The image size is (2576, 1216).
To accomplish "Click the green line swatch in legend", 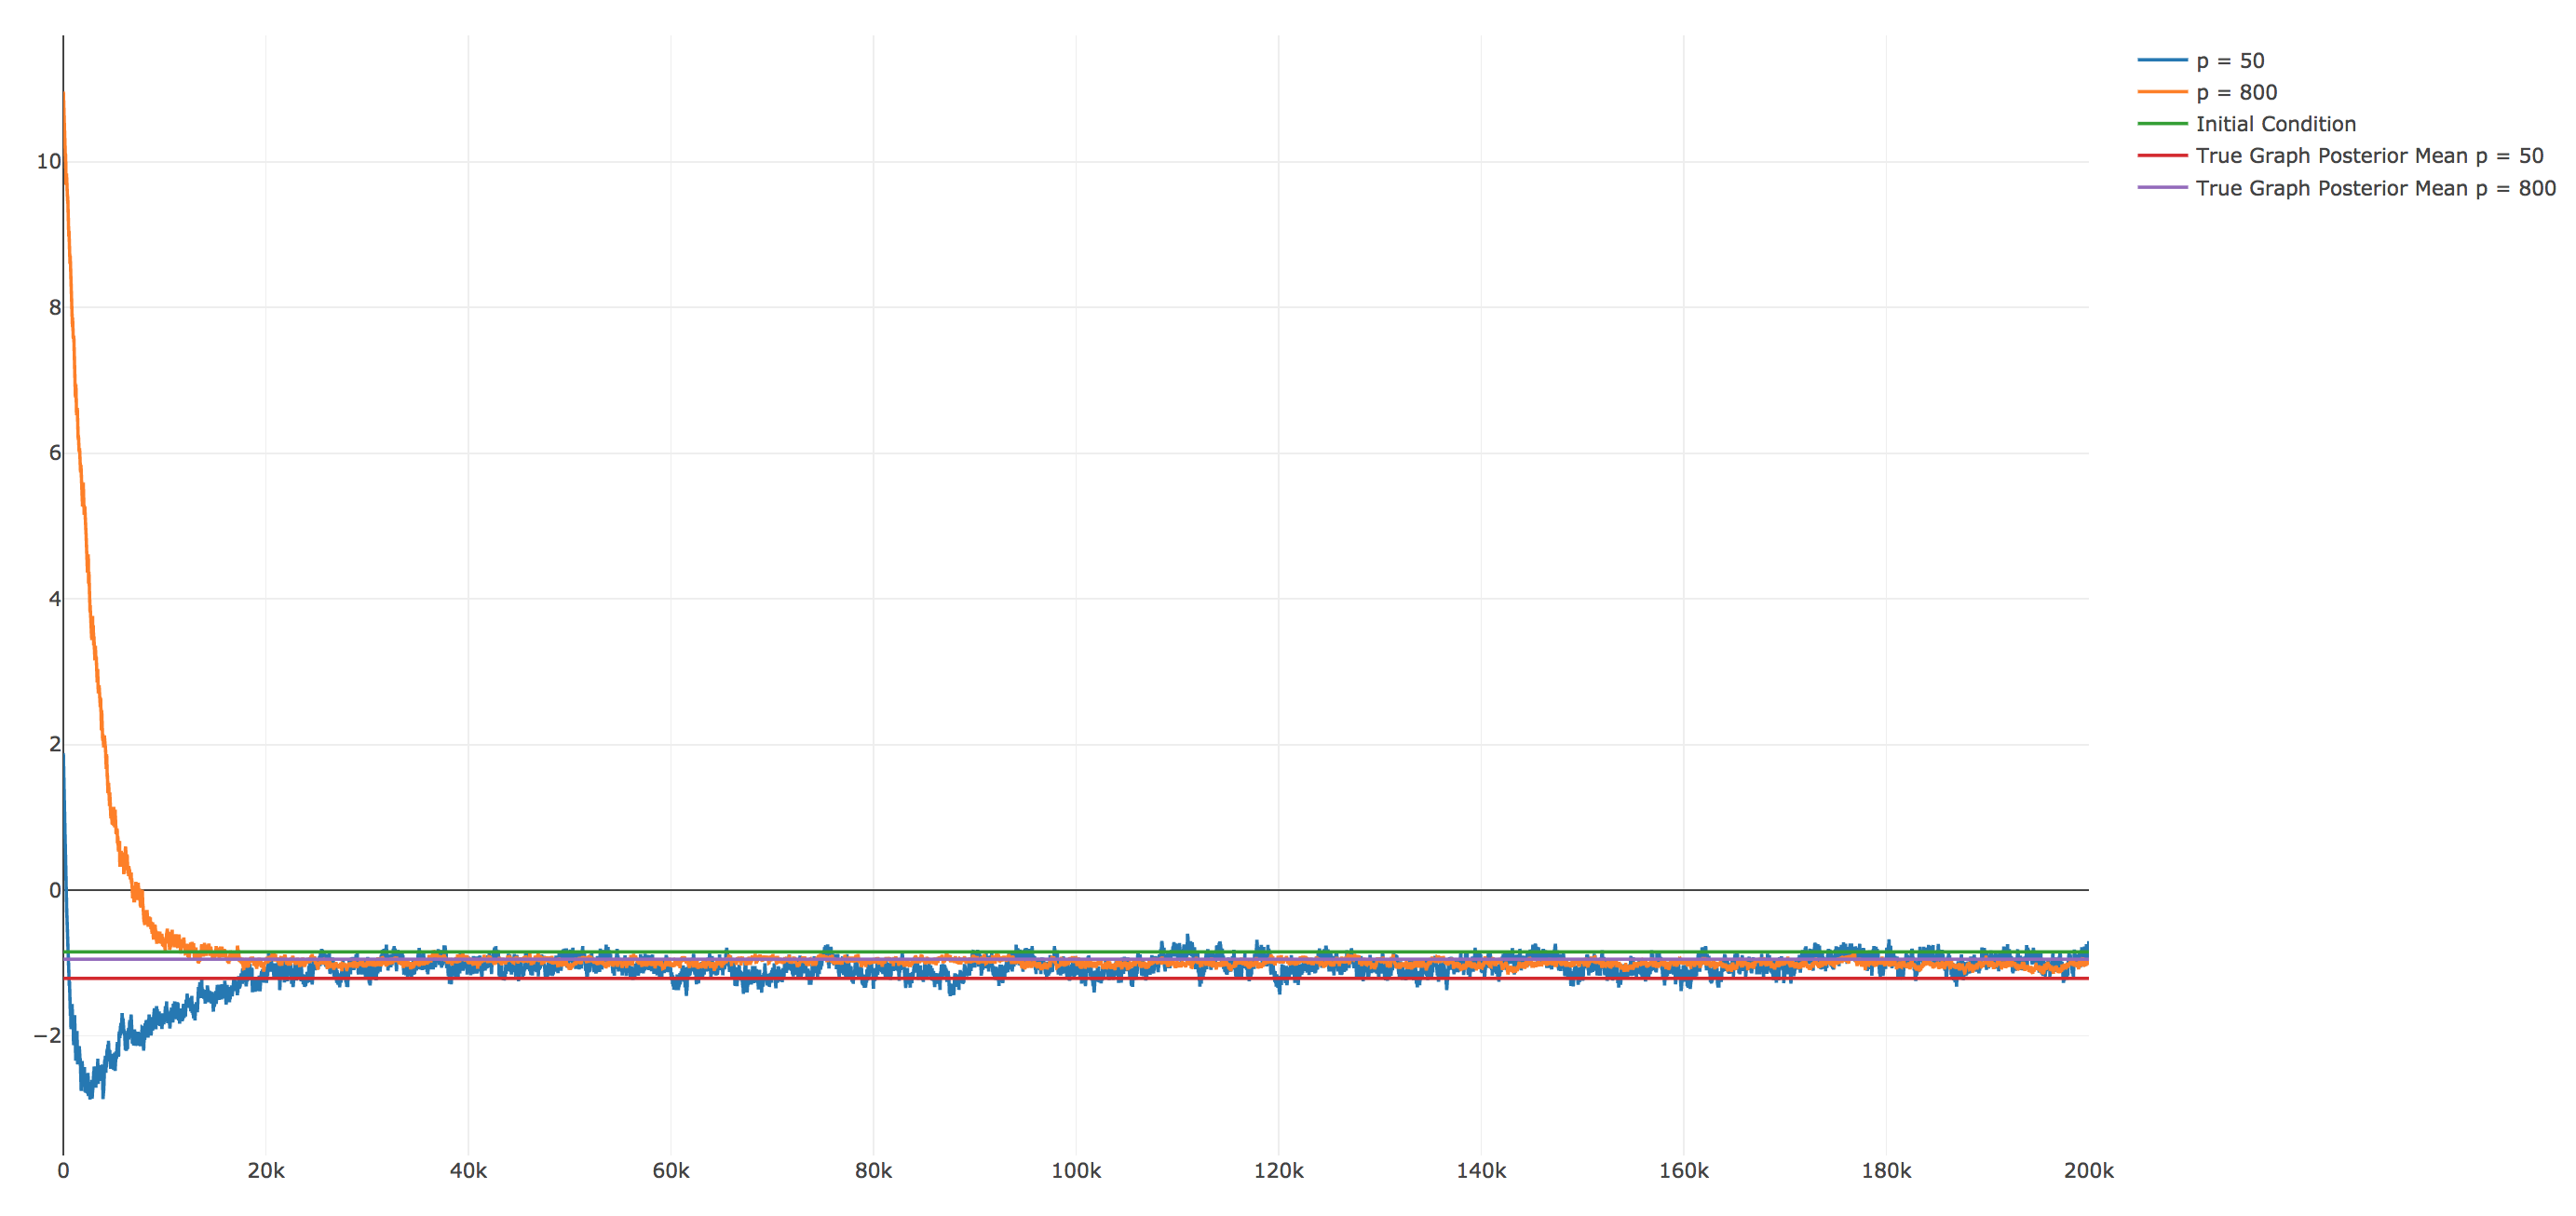I will click(2162, 124).
